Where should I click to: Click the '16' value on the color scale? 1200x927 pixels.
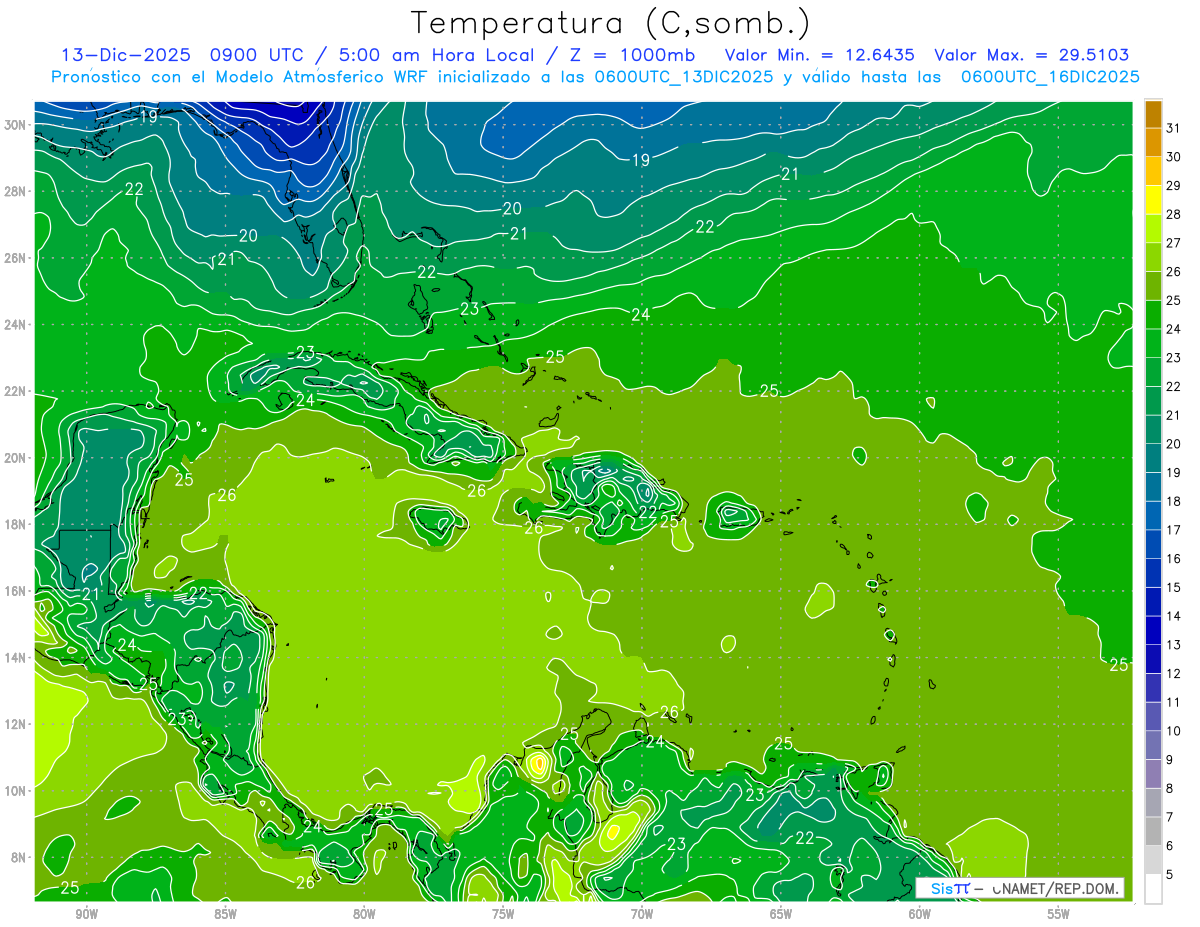pyautogui.click(x=1174, y=559)
